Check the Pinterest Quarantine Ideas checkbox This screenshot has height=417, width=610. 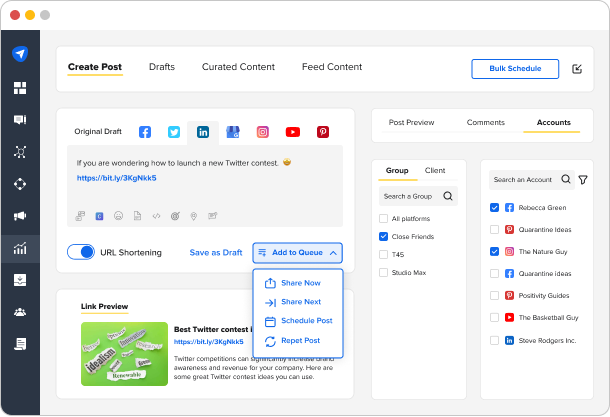[494, 229]
